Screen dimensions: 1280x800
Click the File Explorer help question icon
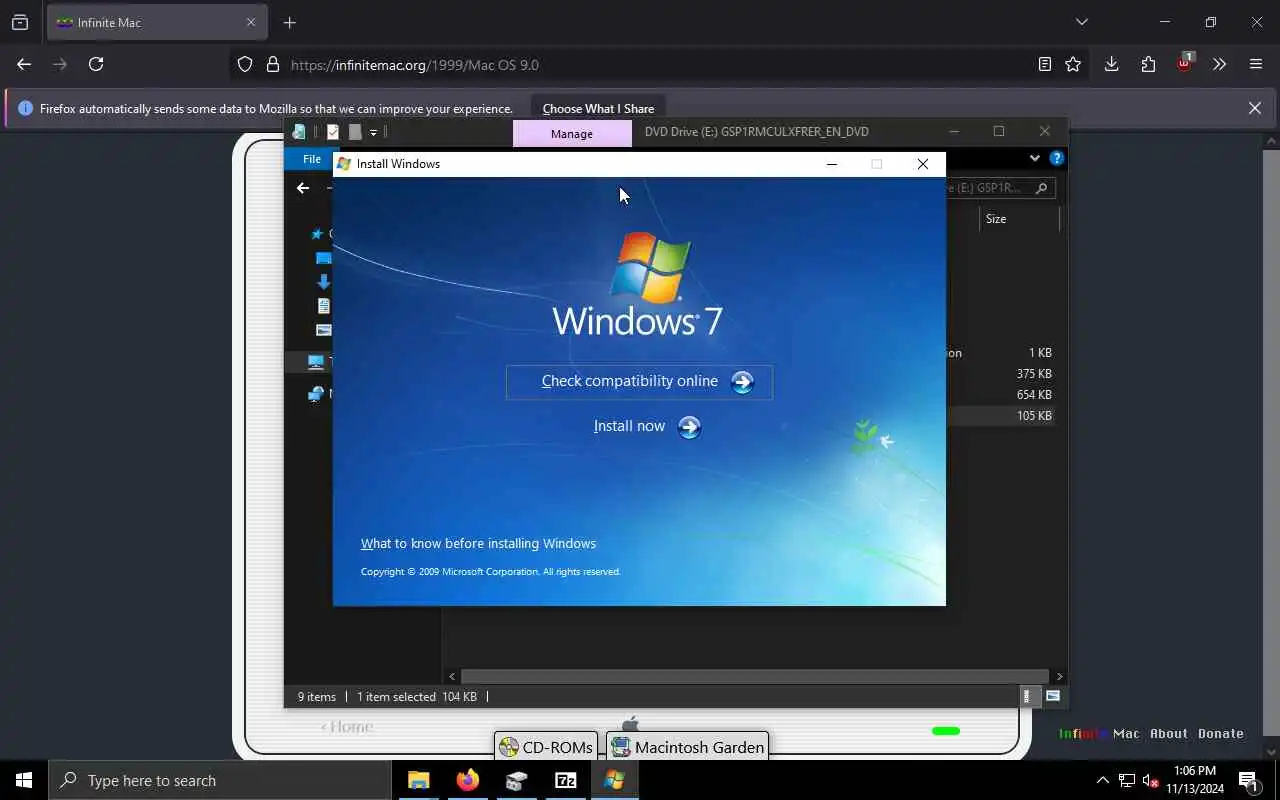pyautogui.click(x=1057, y=158)
